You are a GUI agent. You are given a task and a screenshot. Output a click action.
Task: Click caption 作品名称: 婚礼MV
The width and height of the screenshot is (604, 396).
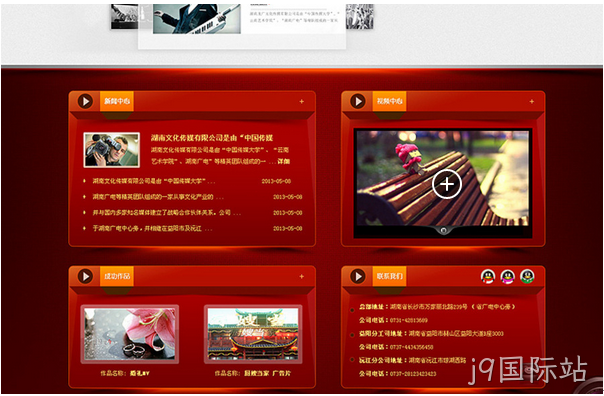[125, 373]
